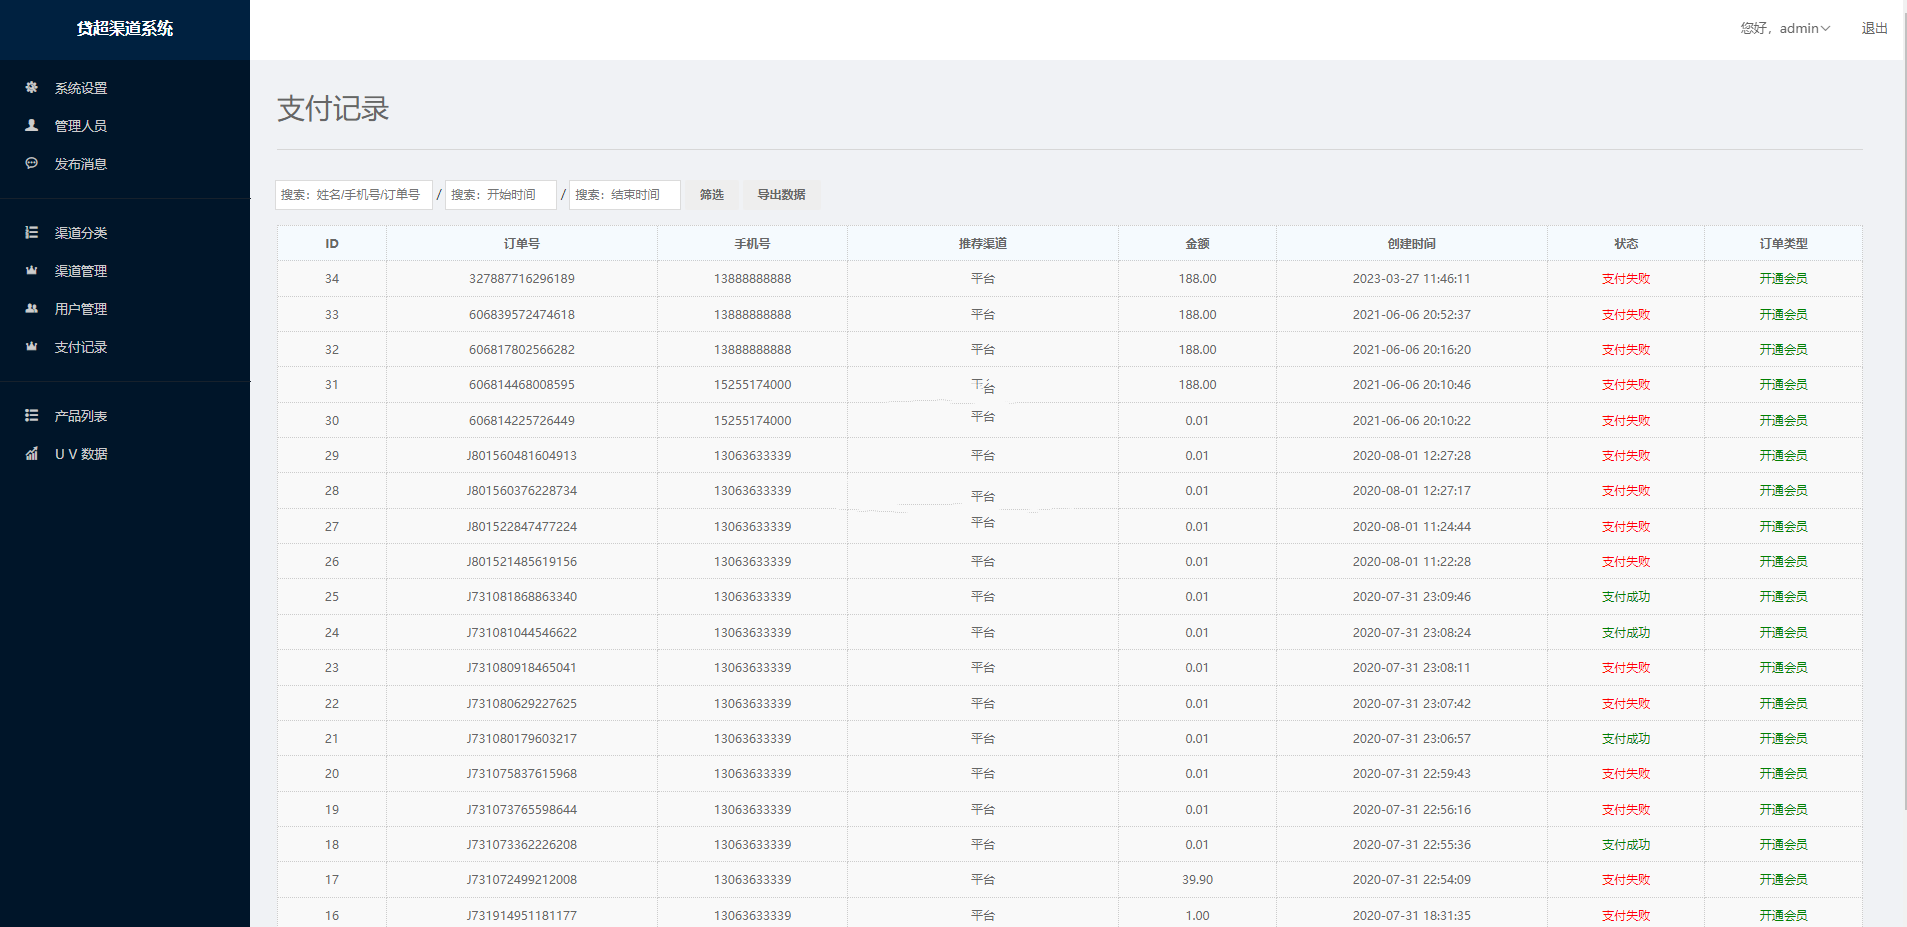Click the chat bubble icon beside 发布消息
This screenshot has width=1907, height=927.
(32, 164)
